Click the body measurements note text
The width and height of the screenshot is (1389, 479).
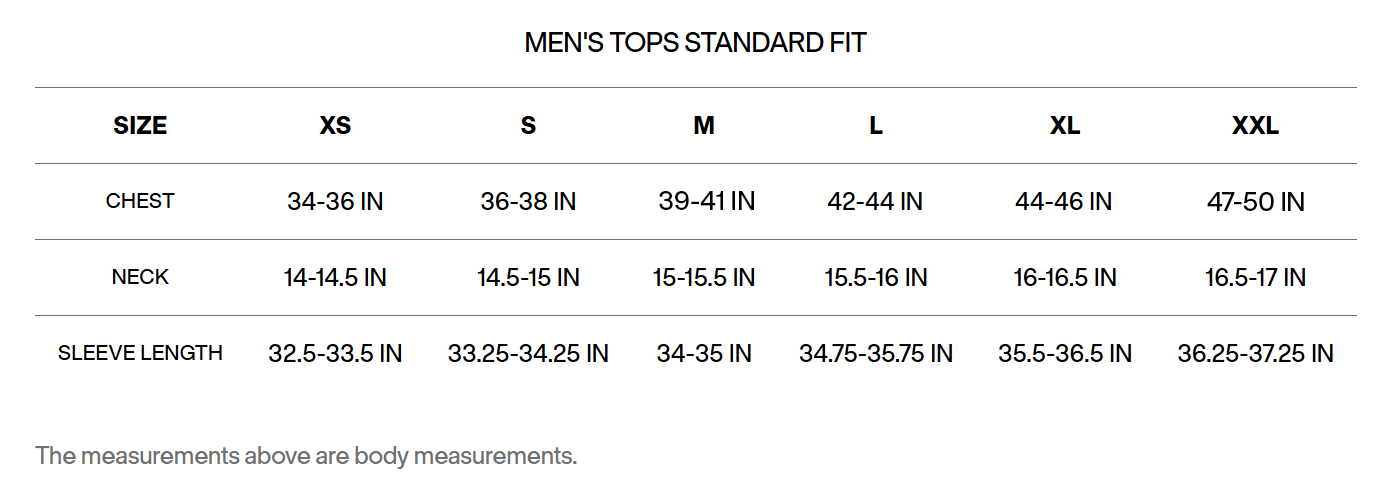306,456
